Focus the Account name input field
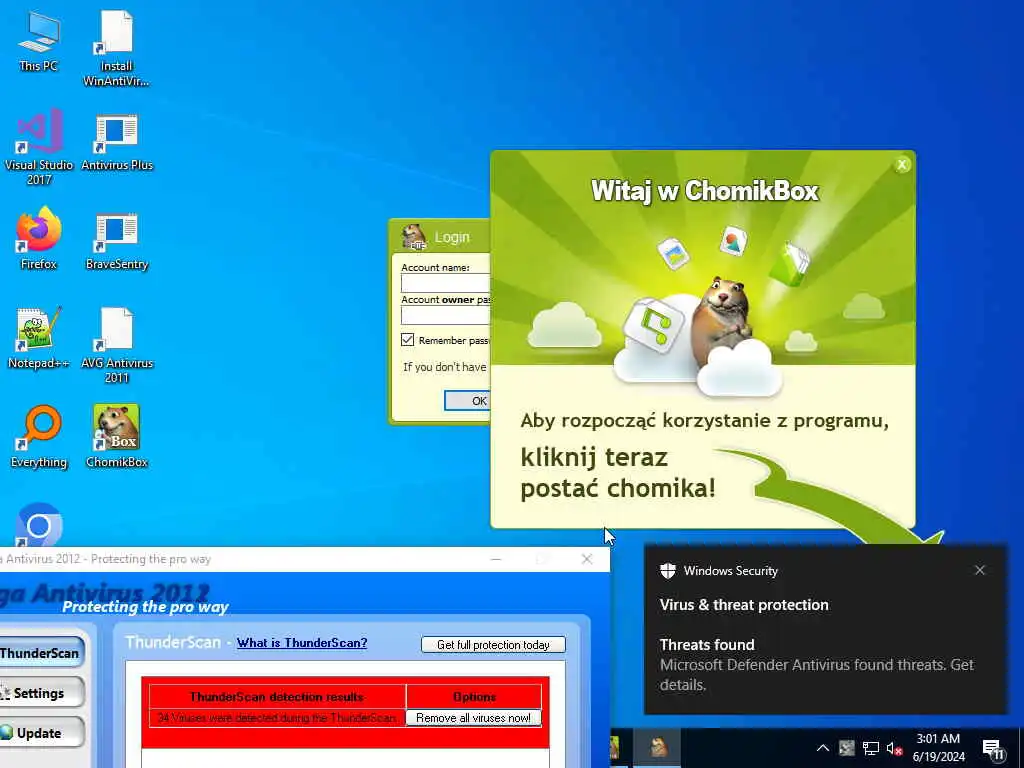Screen dimensions: 1024x768 click(x=445, y=283)
